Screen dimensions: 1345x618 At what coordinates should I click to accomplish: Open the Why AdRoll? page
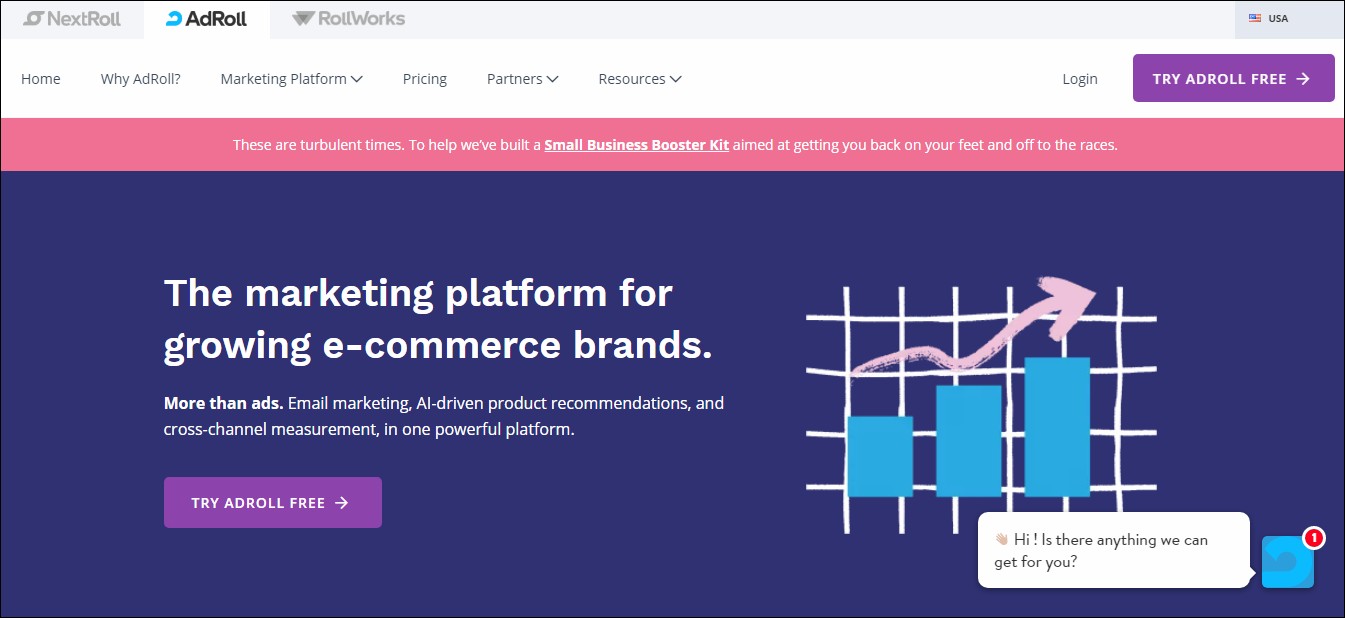pyautogui.click(x=141, y=79)
